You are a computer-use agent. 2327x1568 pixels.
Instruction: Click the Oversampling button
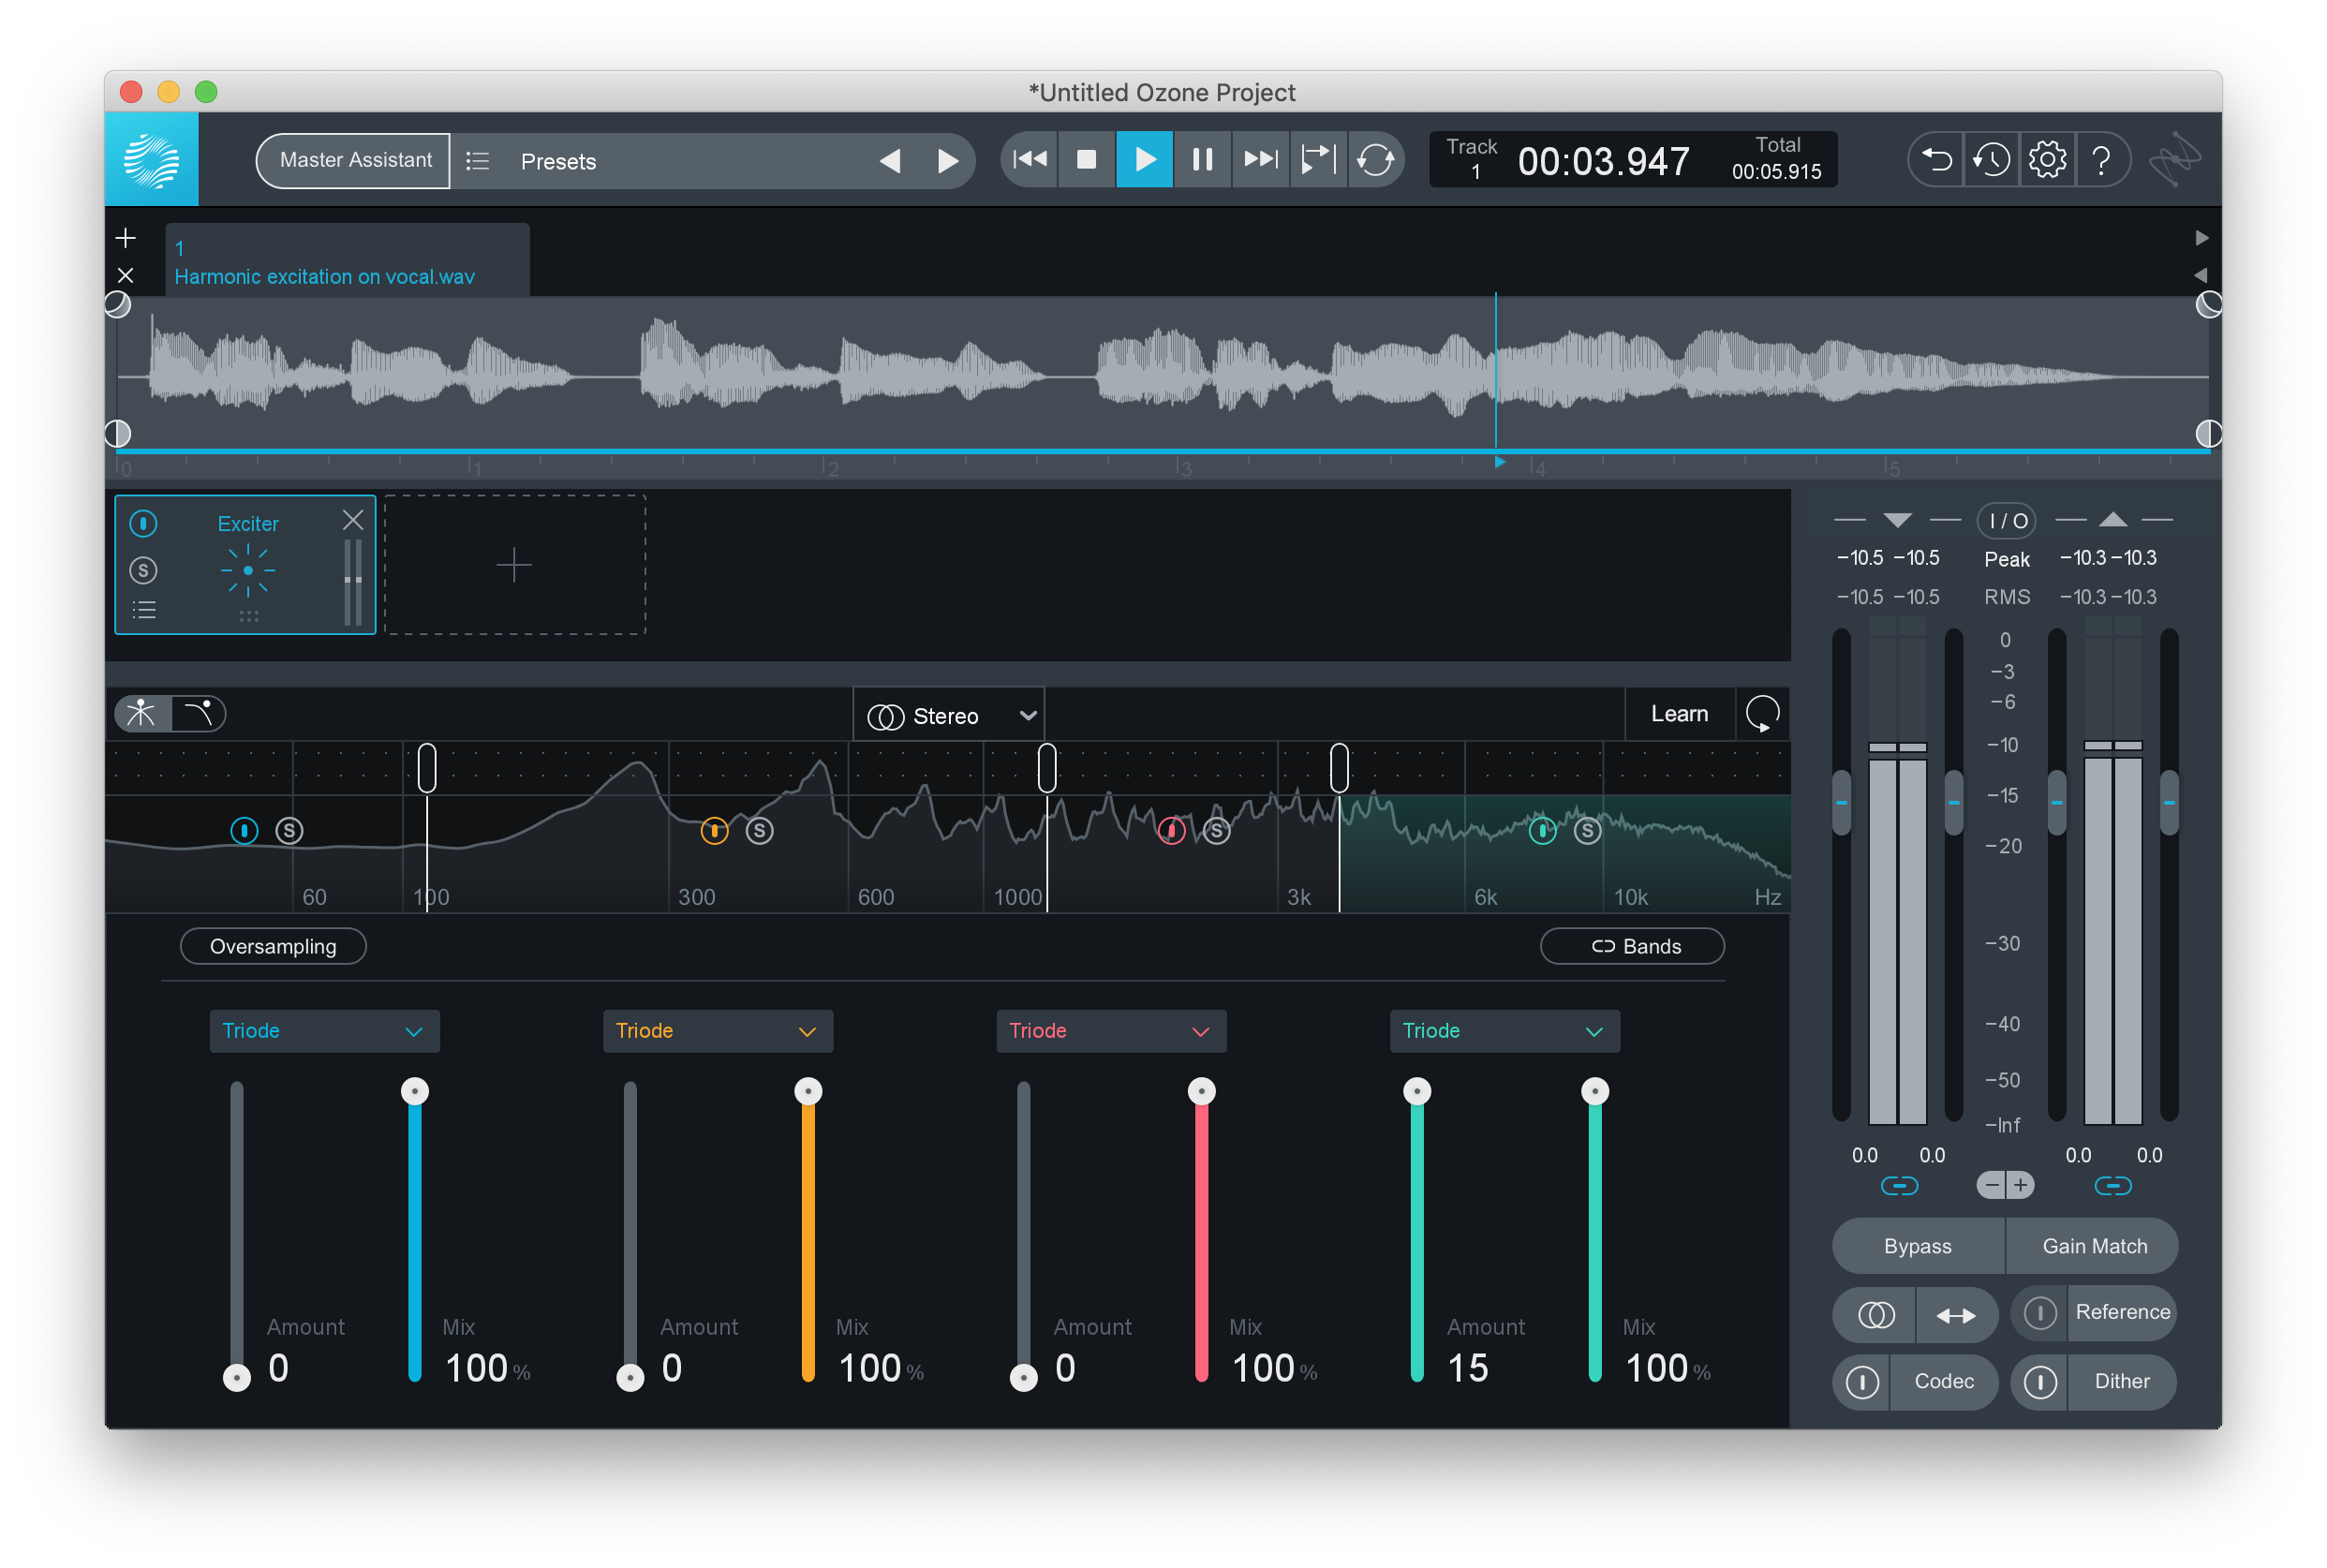[x=273, y=946]
